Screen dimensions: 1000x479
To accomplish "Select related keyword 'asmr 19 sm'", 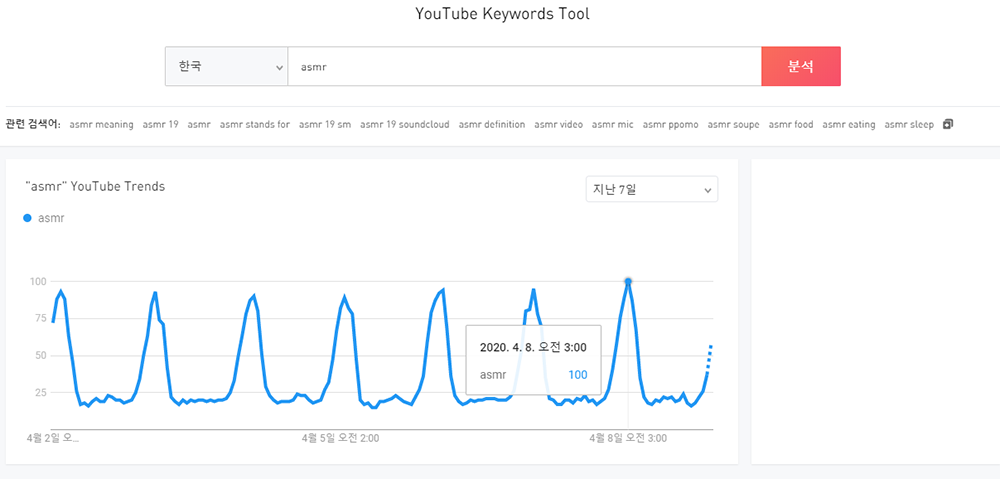I will (x=325, y=124).
